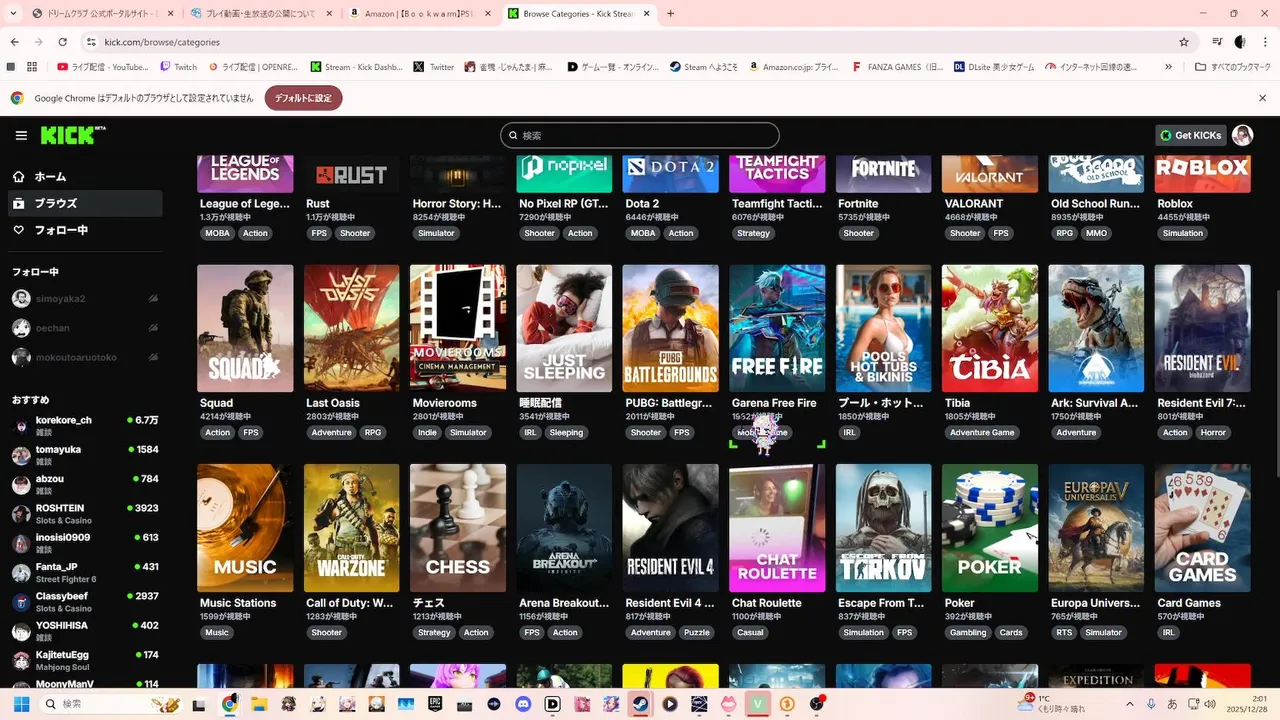Open the Stream - Kick Dashboard bookmark
1280x720 pixels.
357,67
